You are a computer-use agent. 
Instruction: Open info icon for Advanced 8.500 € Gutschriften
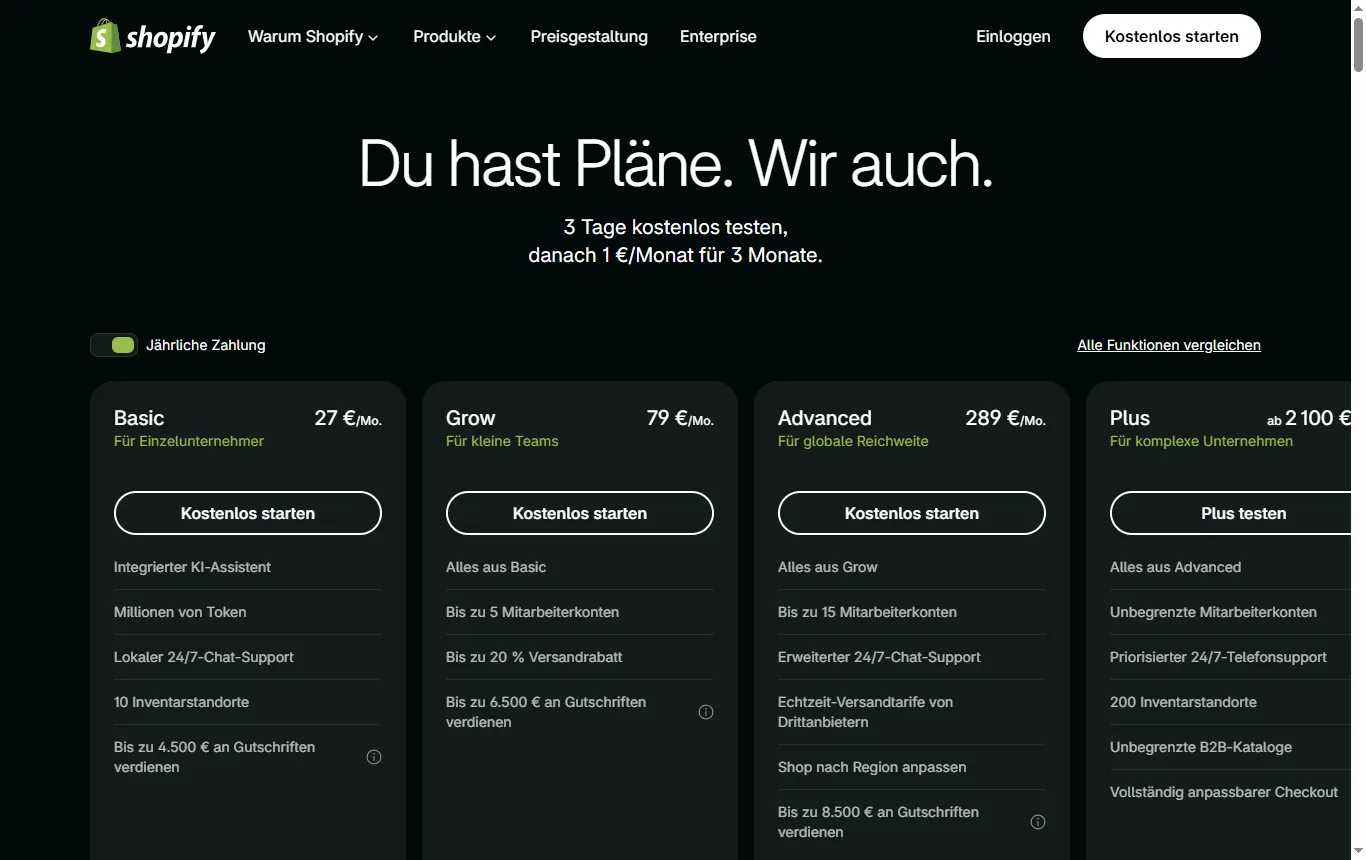pyautogui.click(x=1038, y=822)
